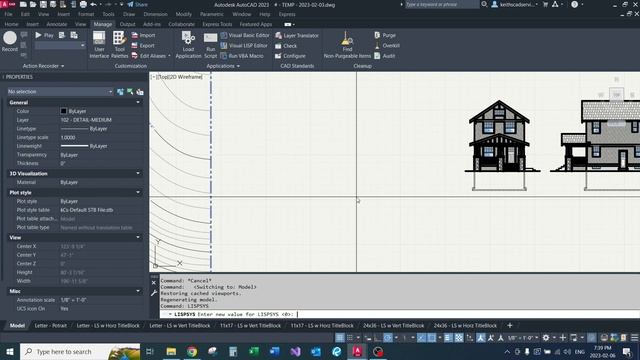
Task: Open the status bar customization menu icon
Action: pyautogui.click(x=635, y=338)
